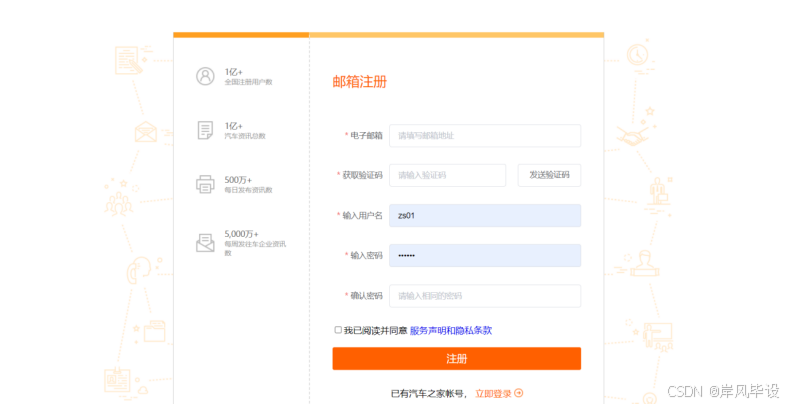The height and width of the screenshot is (405, 786).
Task: Click the 全国注册用户数 statistic text
Action: [248, 82]
